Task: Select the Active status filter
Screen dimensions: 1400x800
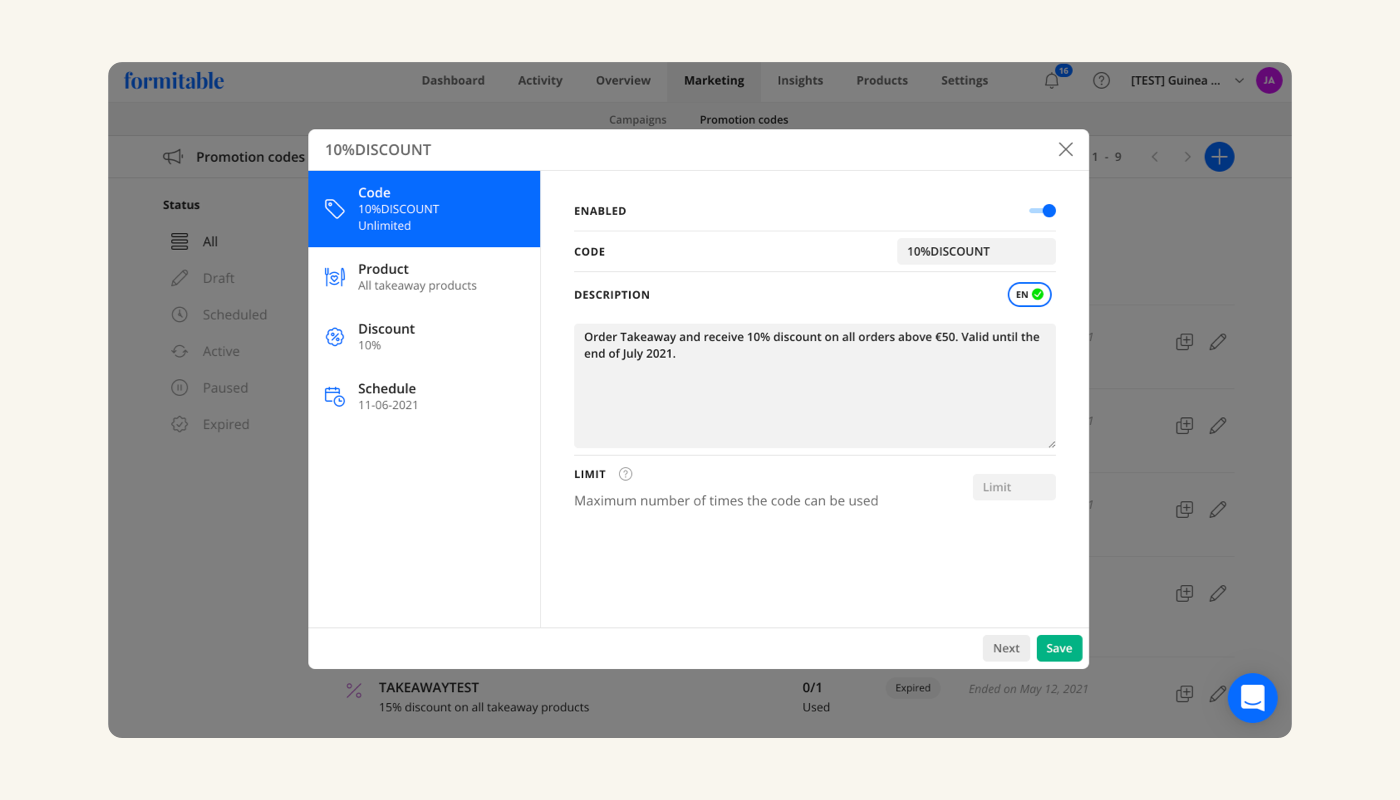Action: (x=220, y=351)
